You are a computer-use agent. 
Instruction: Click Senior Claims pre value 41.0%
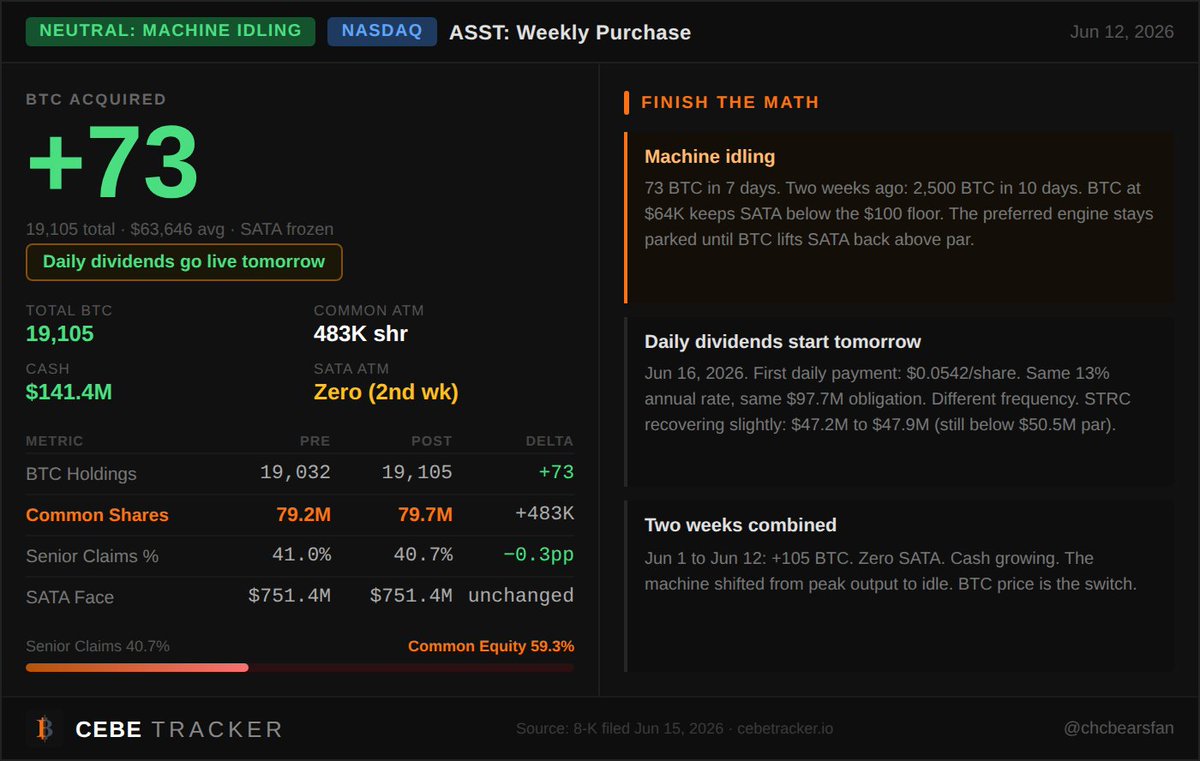point(301,554)
